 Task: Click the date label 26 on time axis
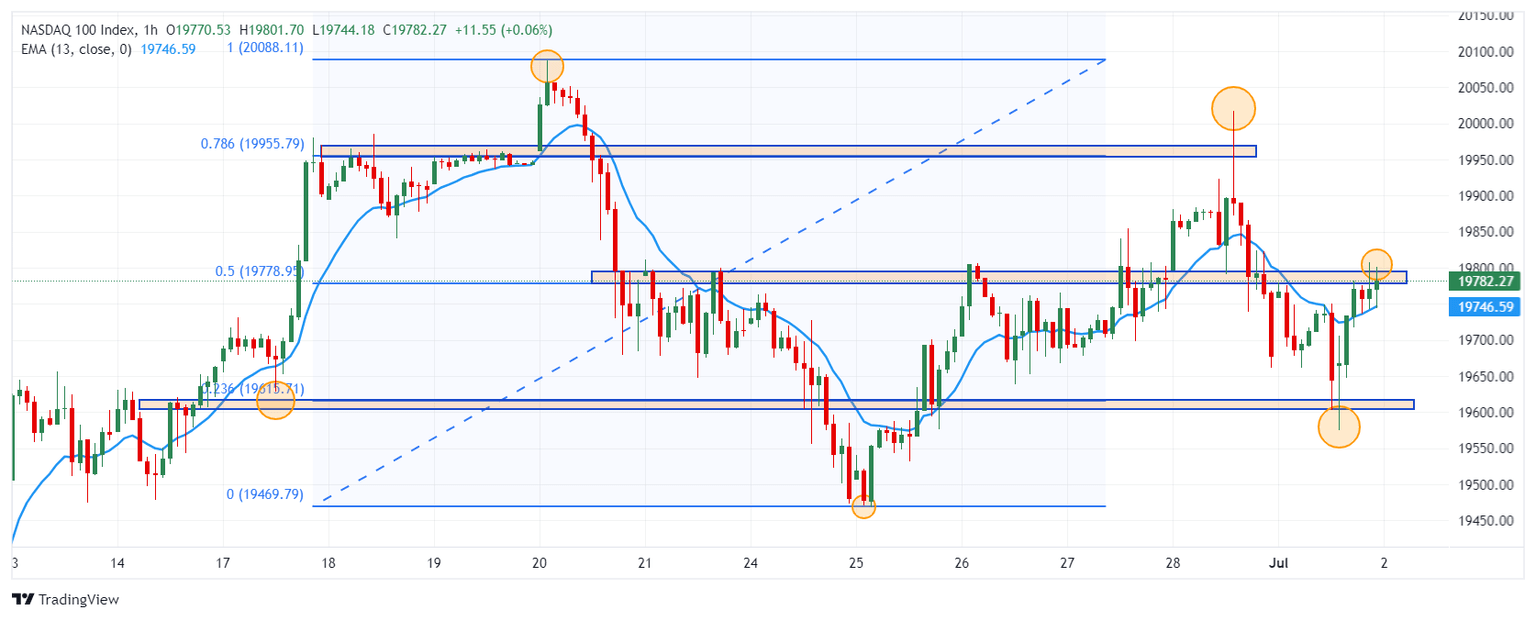click(x=962, y=562)
